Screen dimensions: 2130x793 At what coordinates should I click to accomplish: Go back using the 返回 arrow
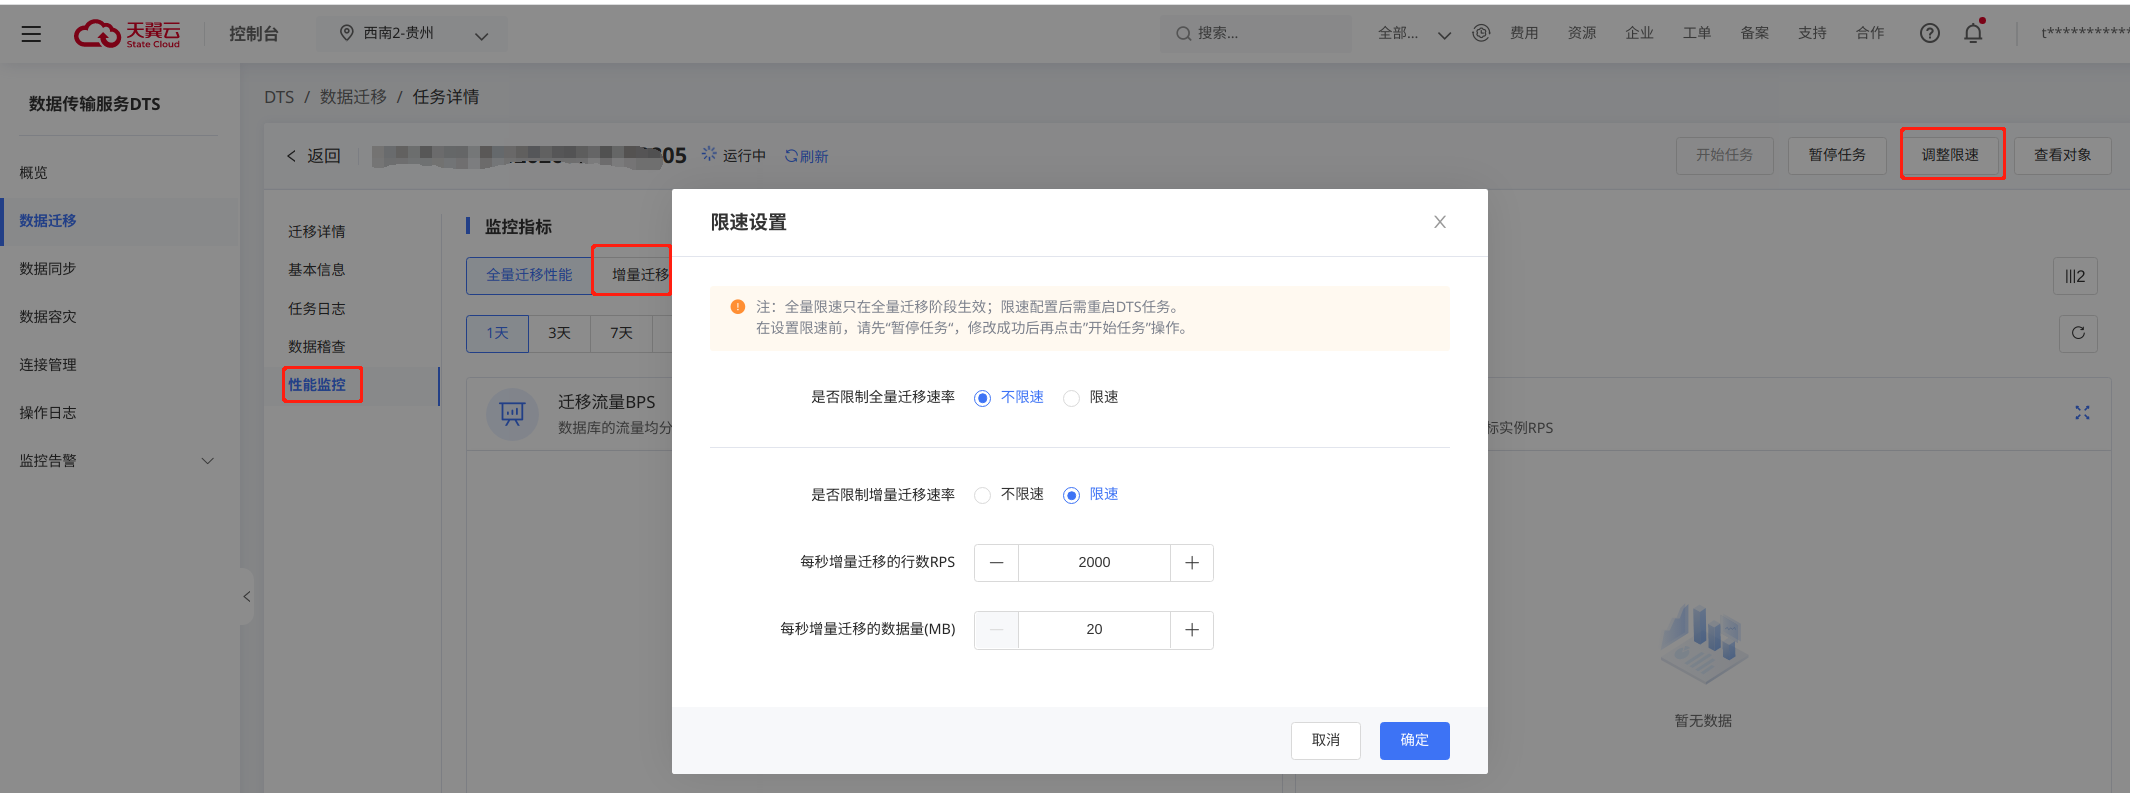pos(313,156)
